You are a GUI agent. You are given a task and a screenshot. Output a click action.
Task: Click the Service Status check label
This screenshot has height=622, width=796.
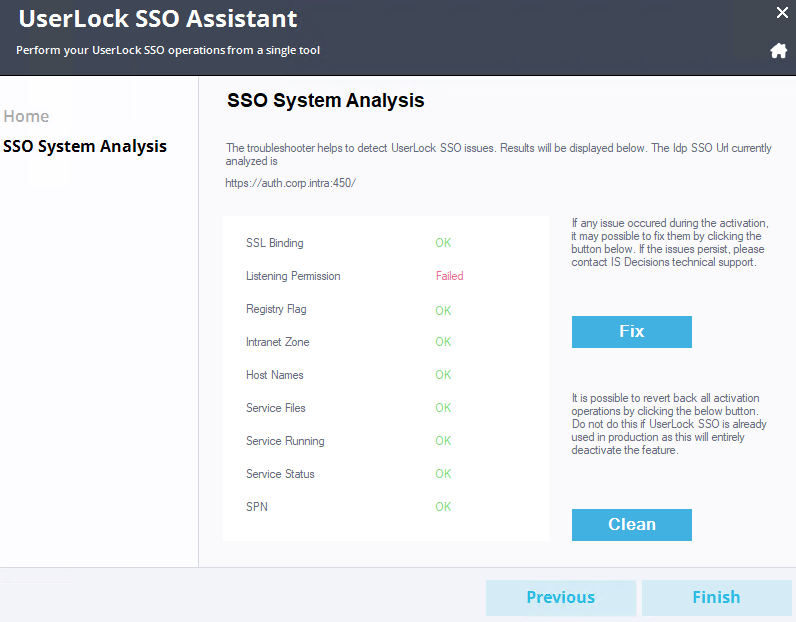click(x=281, y=474)
